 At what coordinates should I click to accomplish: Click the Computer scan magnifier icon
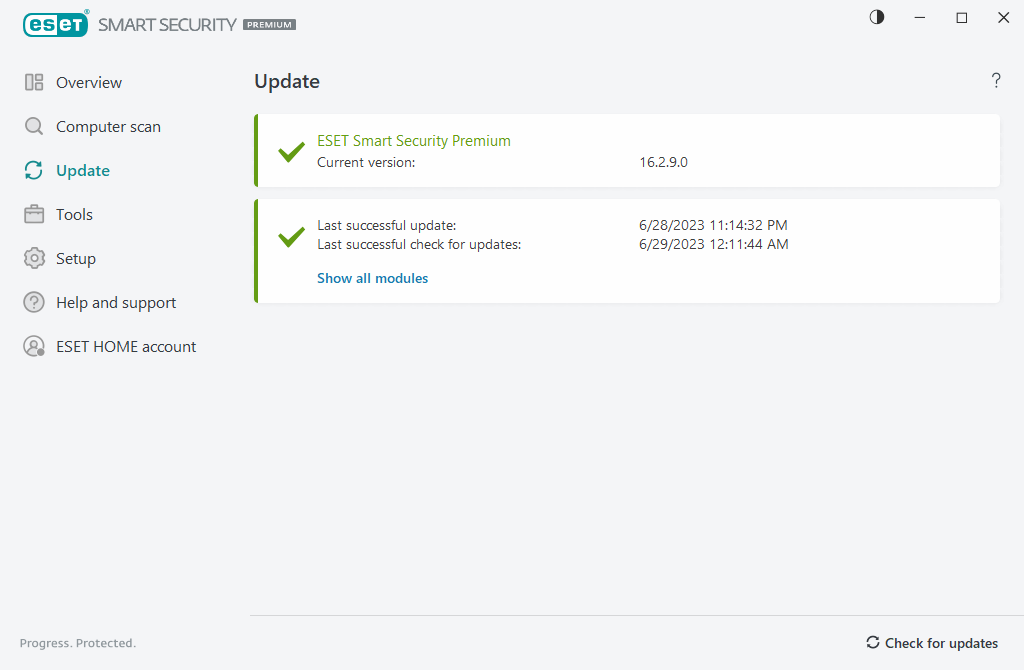34,127
